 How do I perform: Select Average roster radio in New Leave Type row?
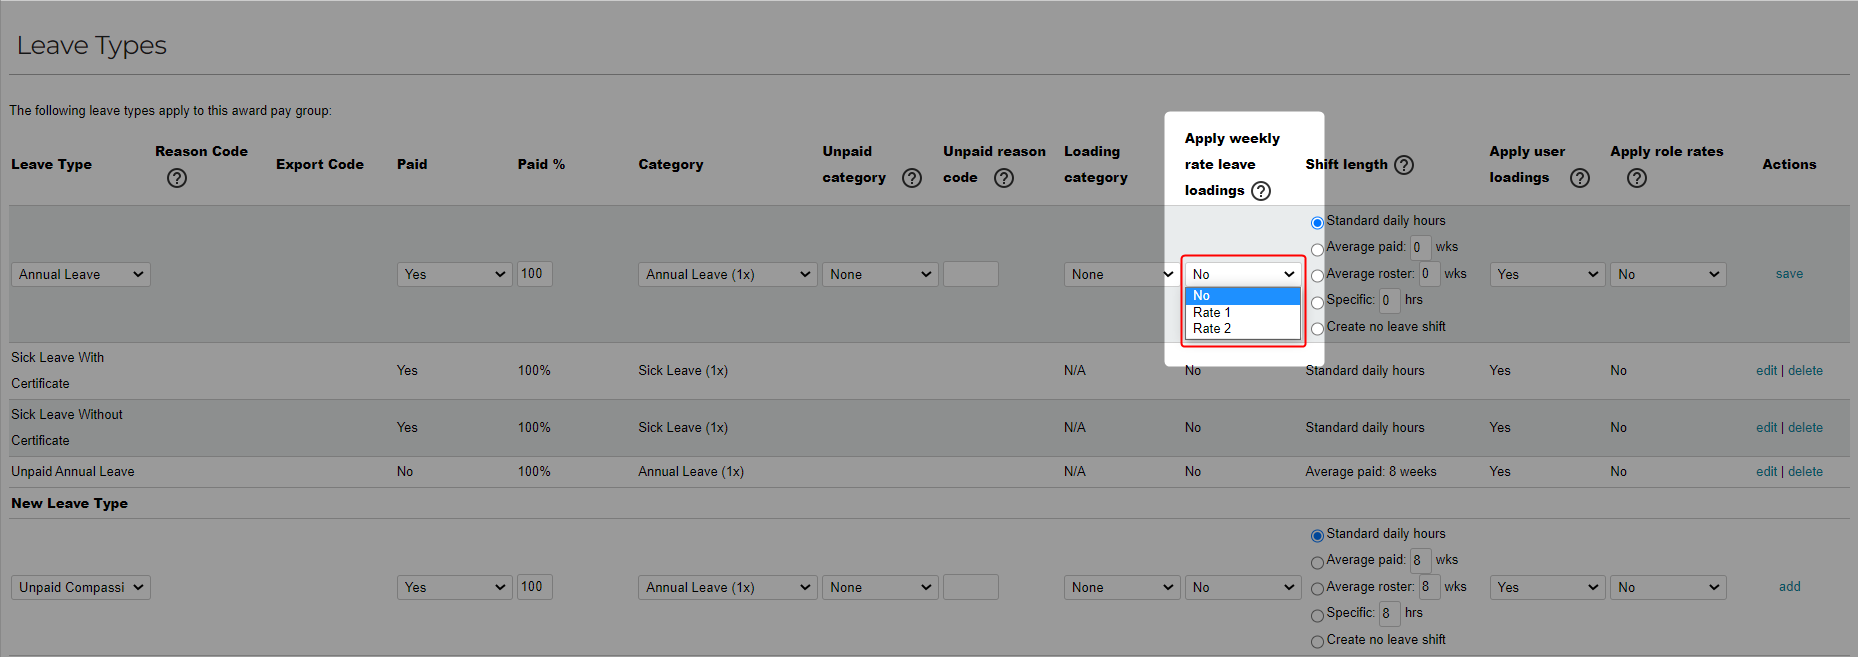(1317, 589)
